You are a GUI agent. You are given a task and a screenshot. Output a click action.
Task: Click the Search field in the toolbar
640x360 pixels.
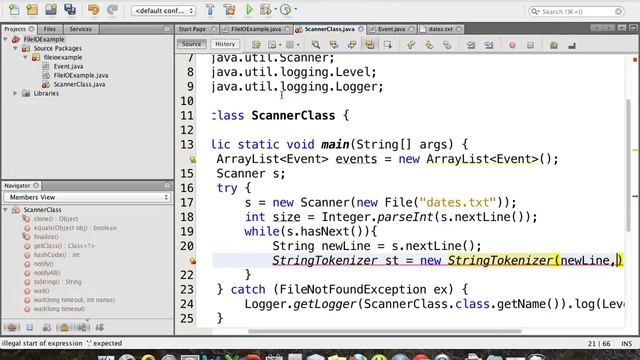(576, 11)
